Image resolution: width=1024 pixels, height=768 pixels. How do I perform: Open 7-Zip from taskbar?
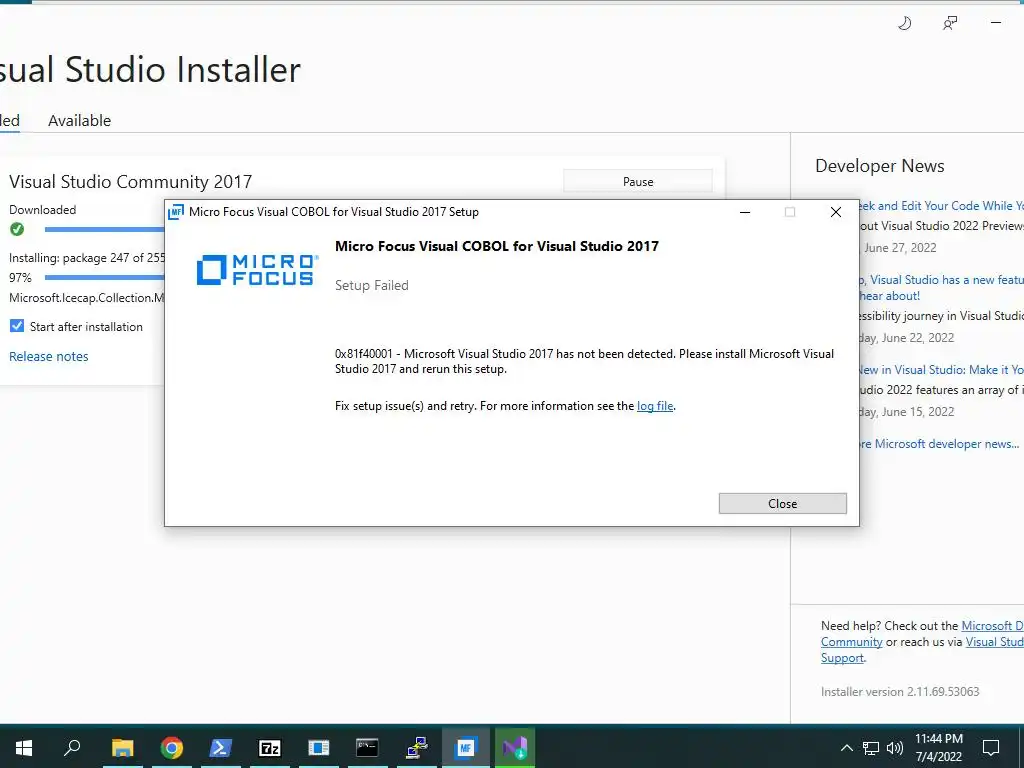pyautogui.click(x=270, y=747)
